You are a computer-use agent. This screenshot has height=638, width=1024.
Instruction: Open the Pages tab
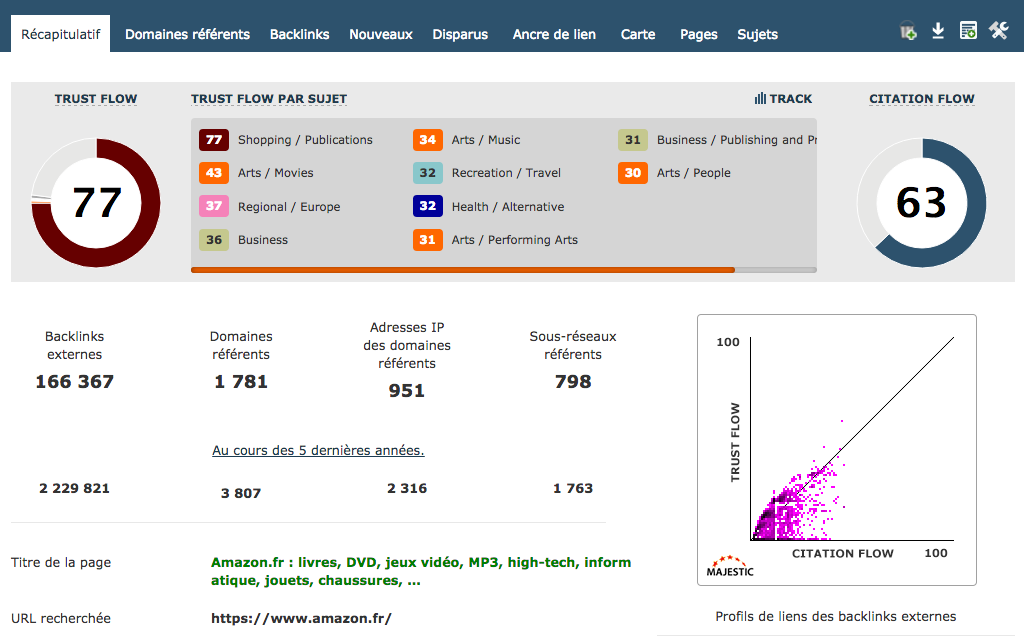coord(699,35)
